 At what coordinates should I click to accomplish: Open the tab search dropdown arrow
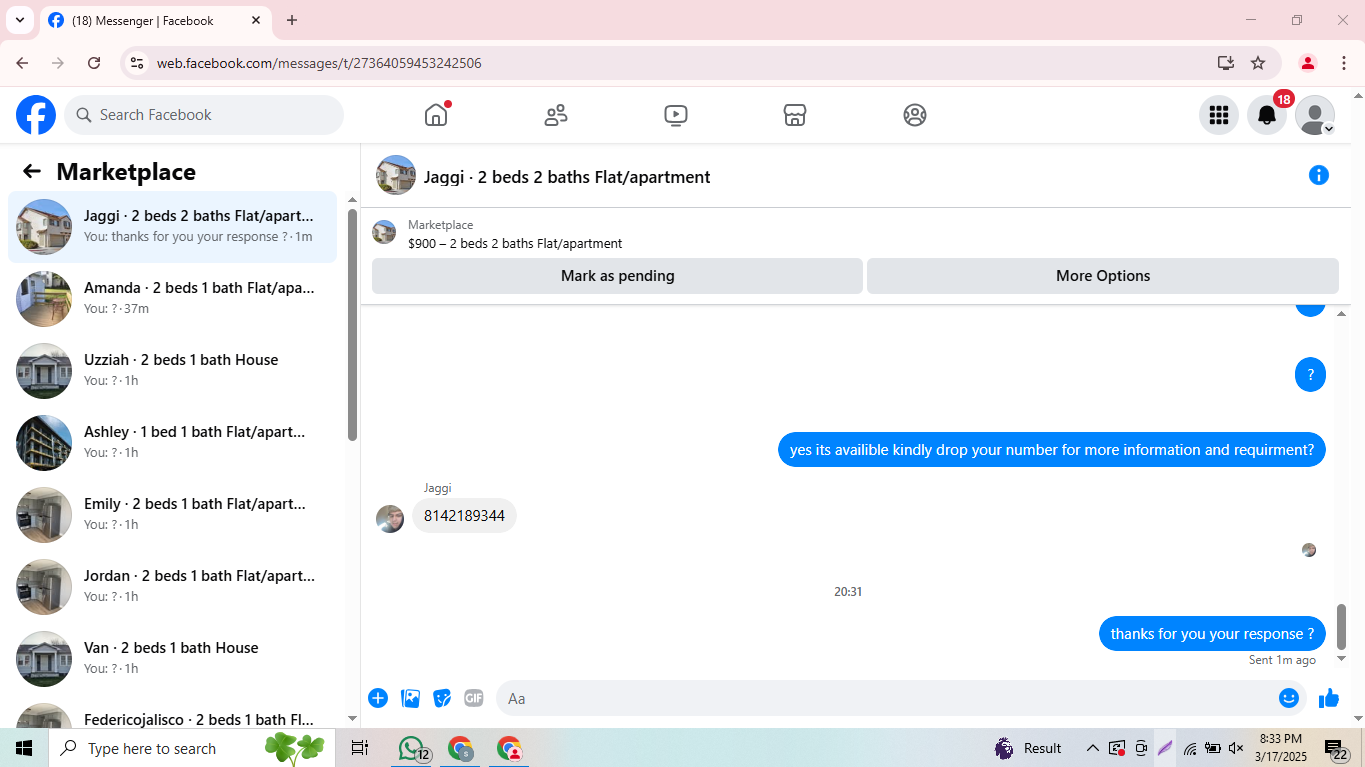pos(19,20)
